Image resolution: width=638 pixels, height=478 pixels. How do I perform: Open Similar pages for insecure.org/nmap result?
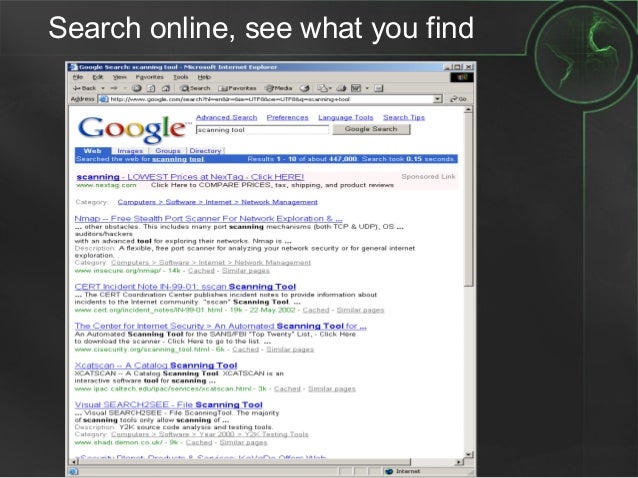click(246, 271)
